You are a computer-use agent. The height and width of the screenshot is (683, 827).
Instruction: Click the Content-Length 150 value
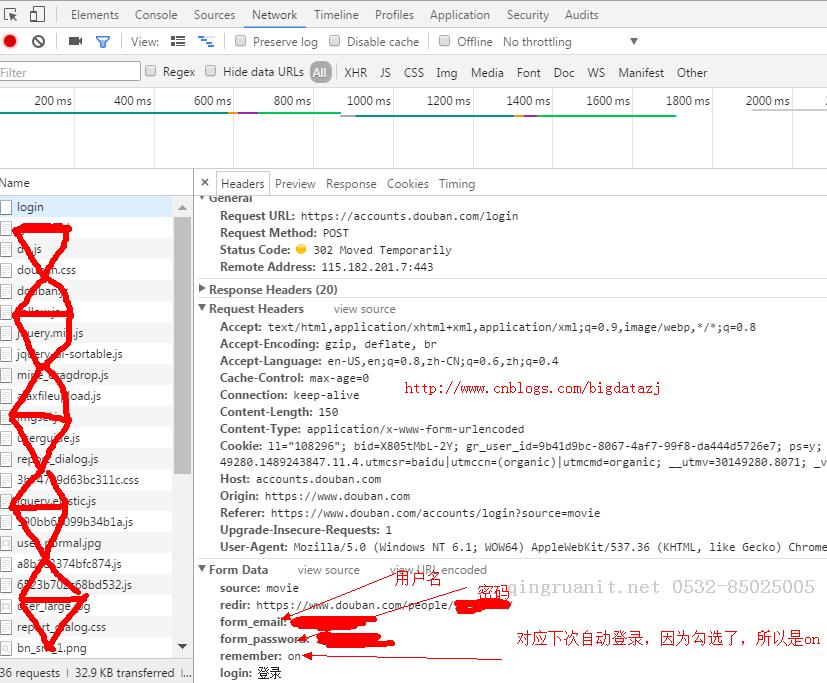328,411
